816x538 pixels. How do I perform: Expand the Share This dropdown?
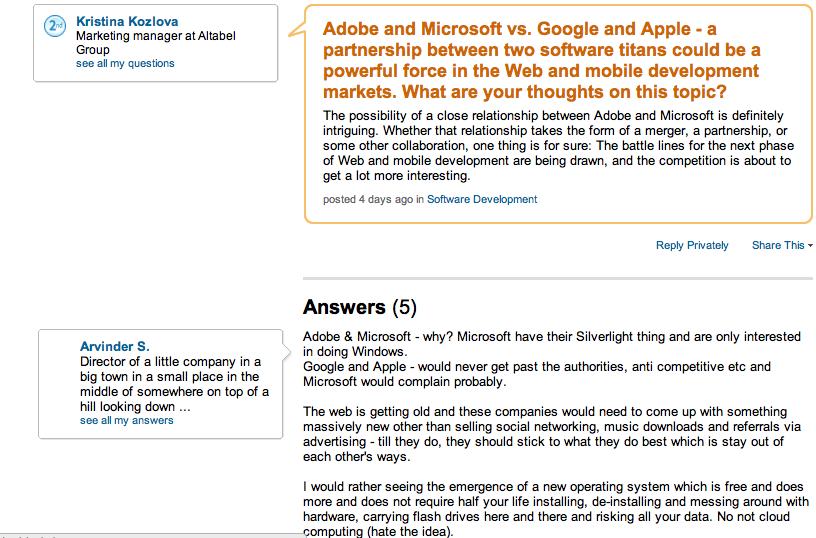(782, 245)
